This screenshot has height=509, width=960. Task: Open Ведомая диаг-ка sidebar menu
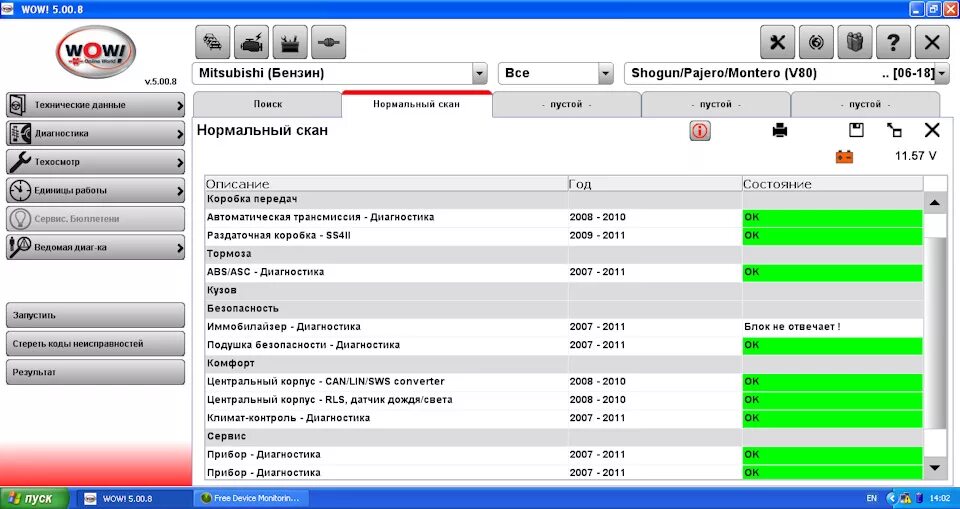(x=96, y=247)
